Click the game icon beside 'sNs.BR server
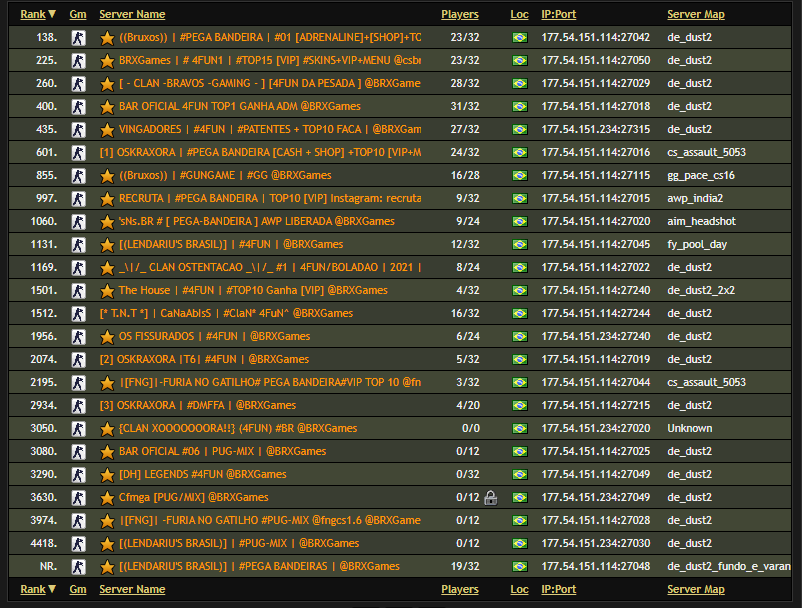The width and height of the screenshot is (802, 608). (x=78, y=221)
